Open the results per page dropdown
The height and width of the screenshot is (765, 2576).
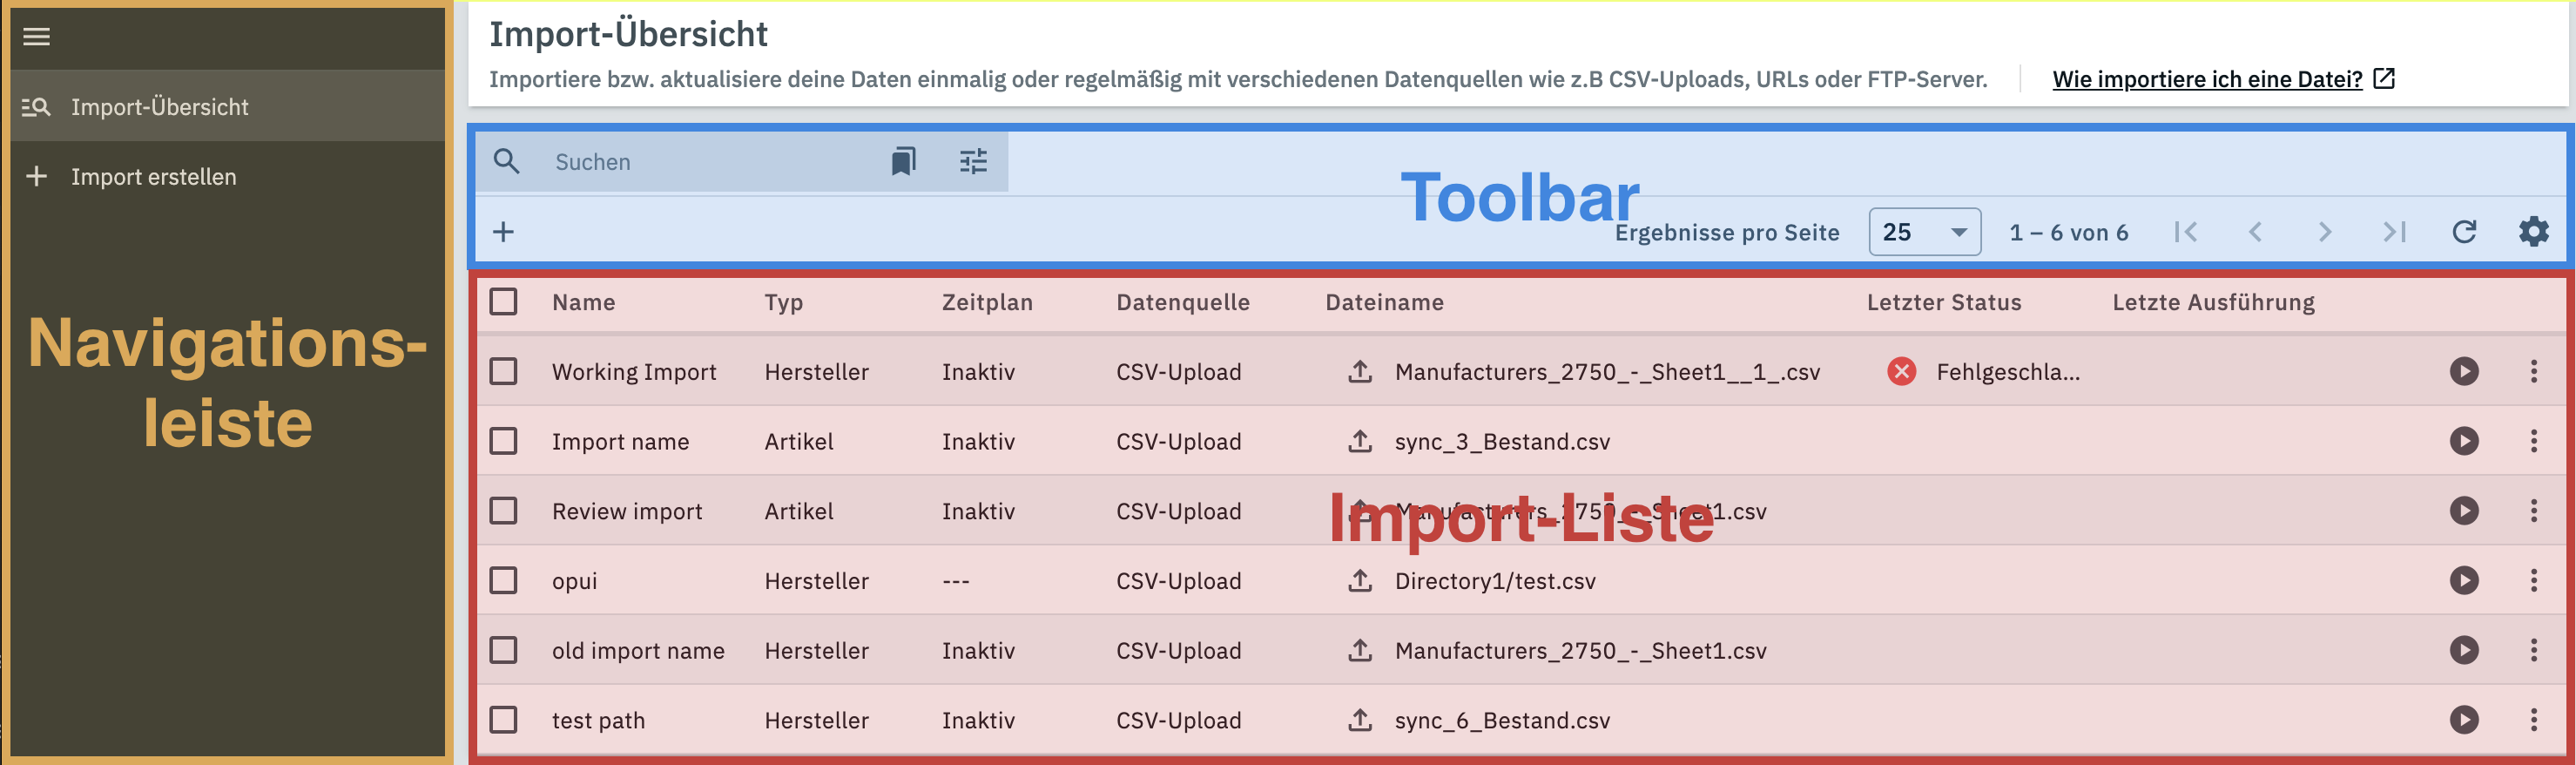[1924, 232]
